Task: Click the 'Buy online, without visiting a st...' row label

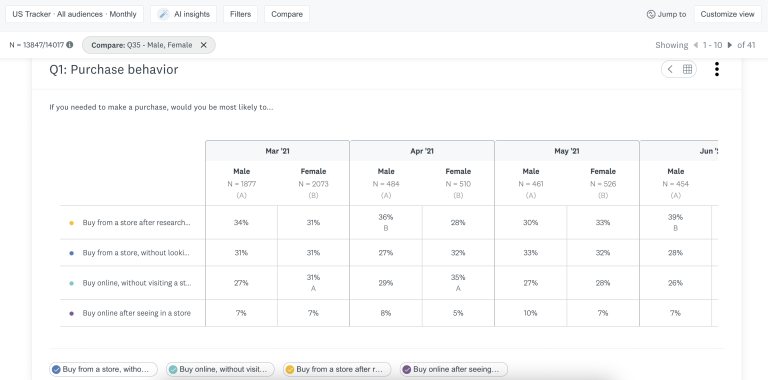Action: (x=137, y=283)
